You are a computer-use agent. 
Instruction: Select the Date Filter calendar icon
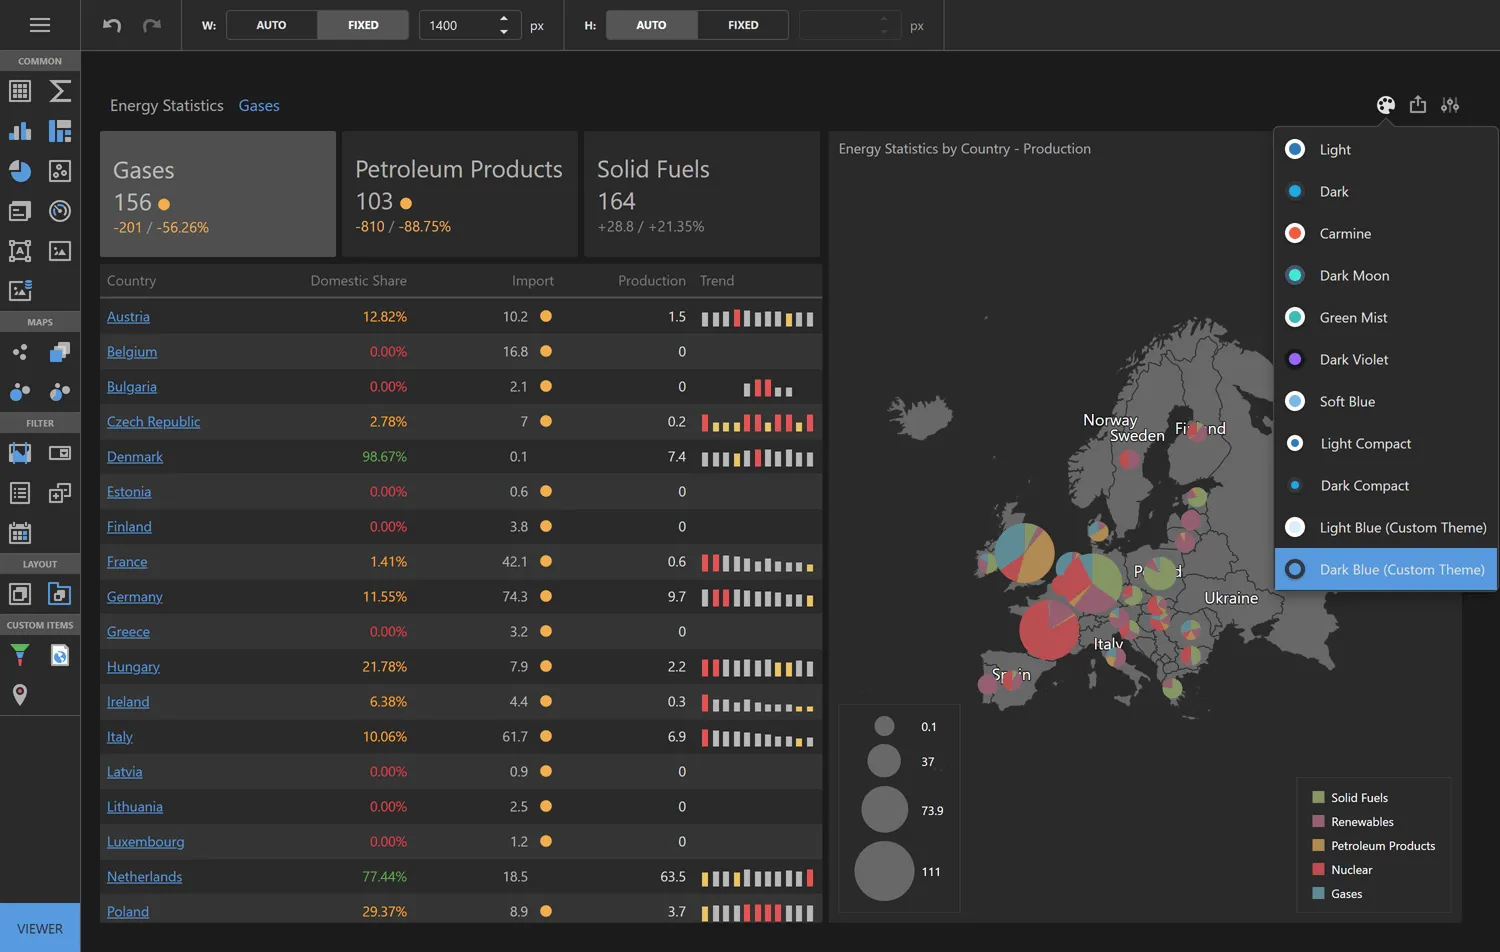click(20, 533)
